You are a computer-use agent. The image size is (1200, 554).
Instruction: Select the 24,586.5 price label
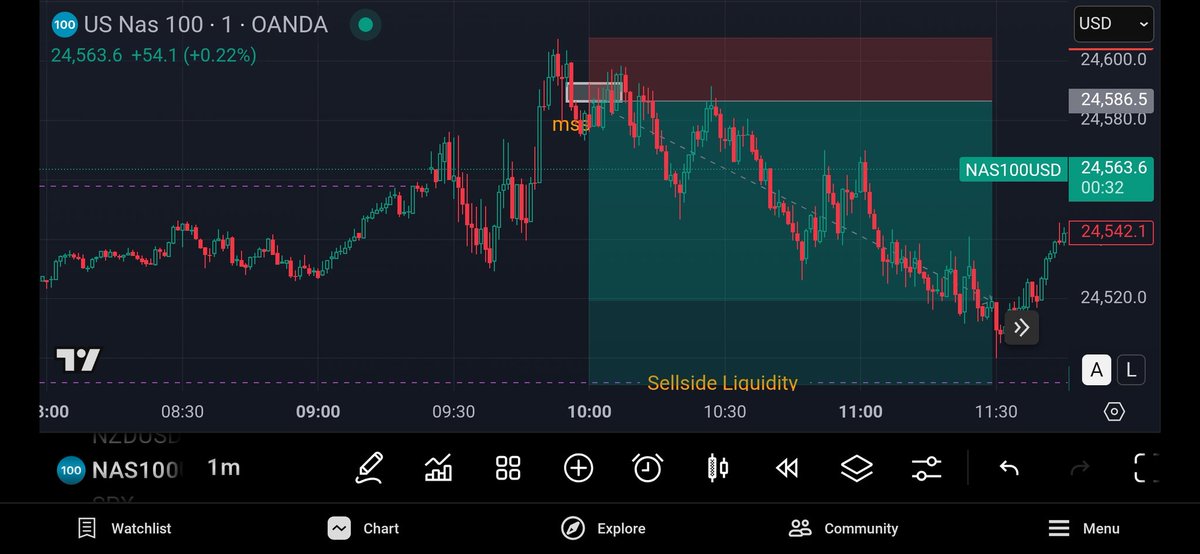pyautogui.click(x=1113, y=100)
